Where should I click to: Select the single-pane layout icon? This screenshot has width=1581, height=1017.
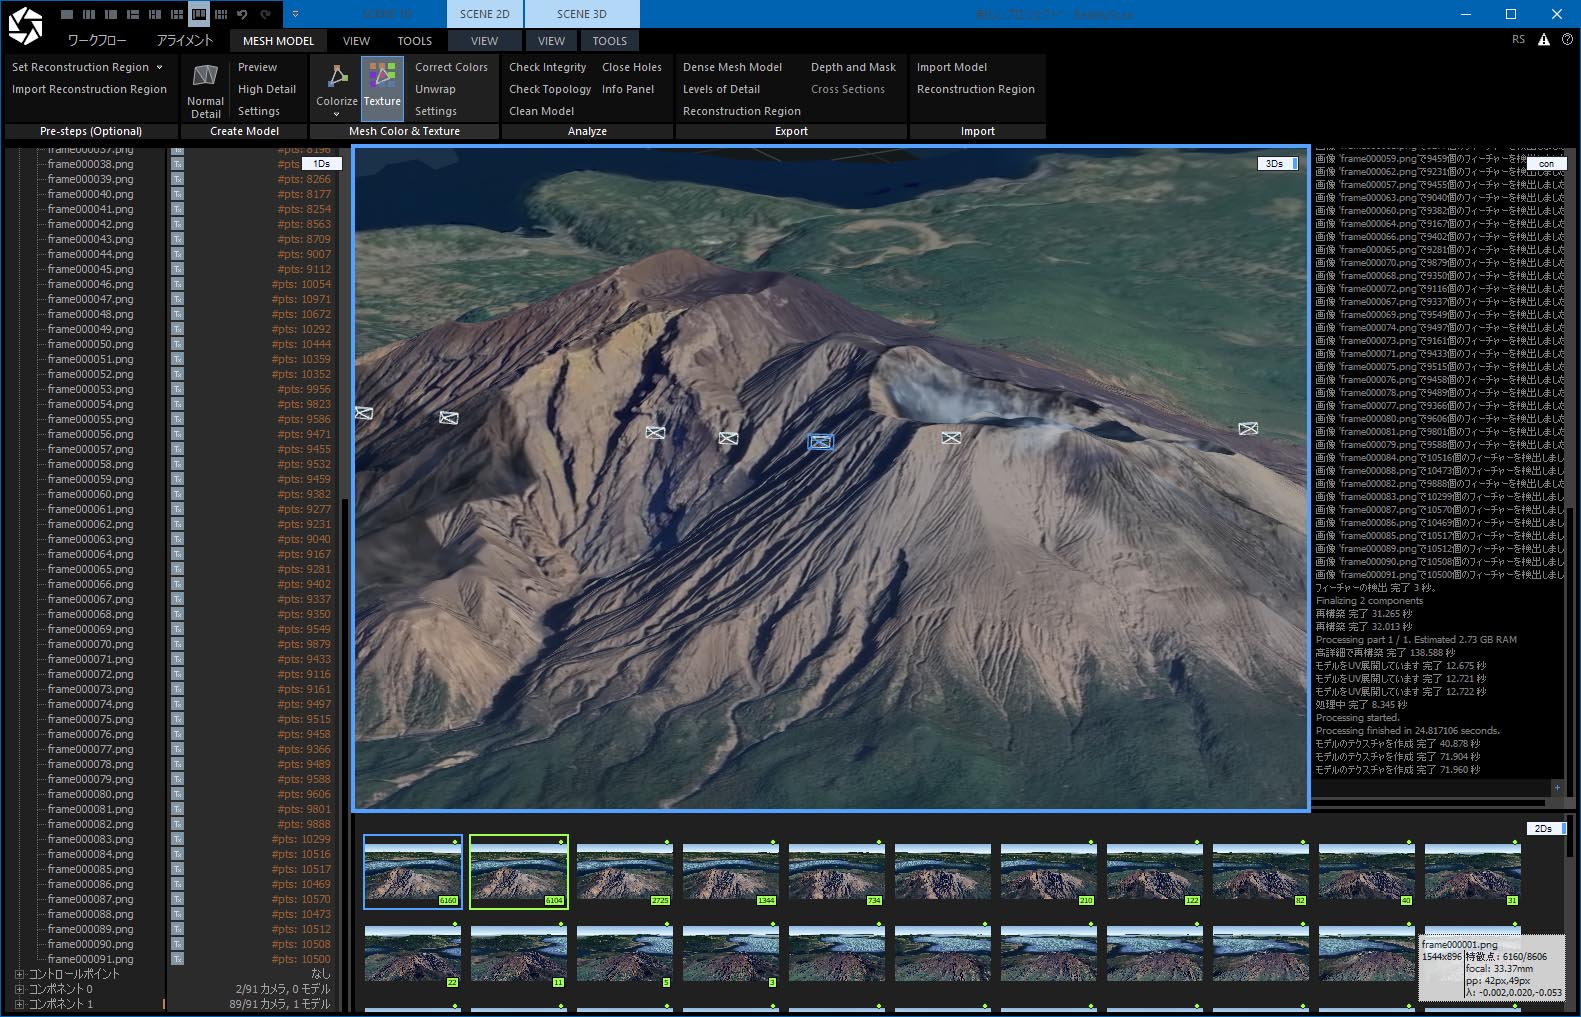[67, 14]
